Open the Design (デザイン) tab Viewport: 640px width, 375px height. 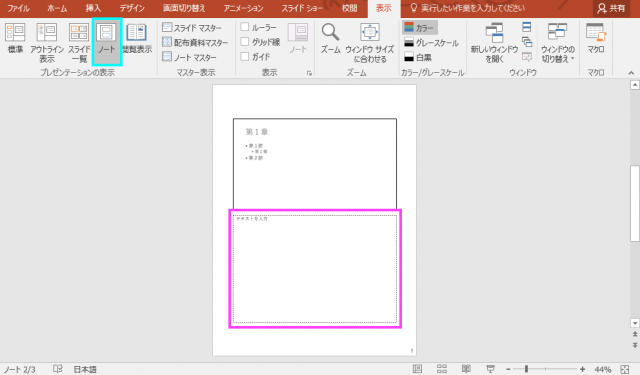click(132, 8)
